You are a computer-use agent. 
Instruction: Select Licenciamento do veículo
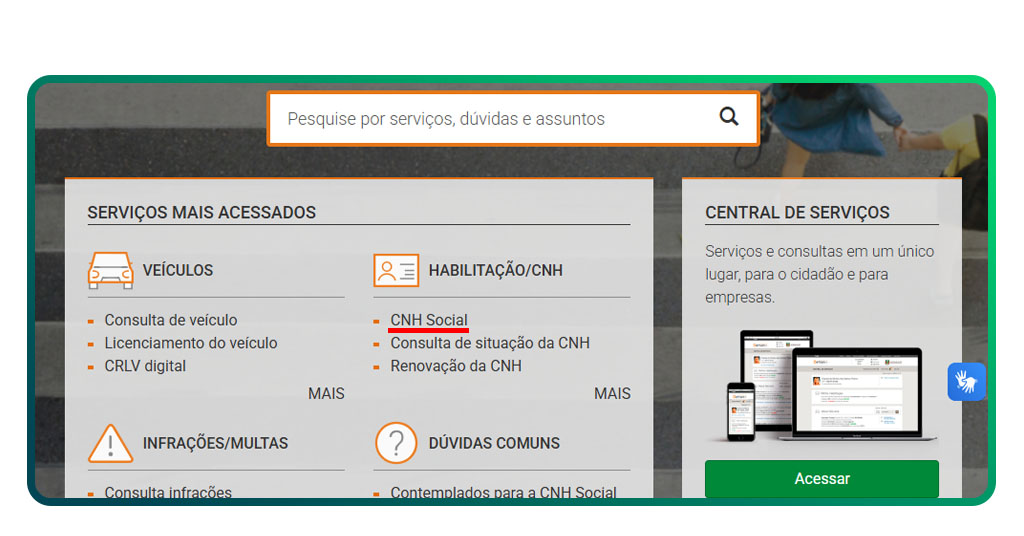[191, 343]
